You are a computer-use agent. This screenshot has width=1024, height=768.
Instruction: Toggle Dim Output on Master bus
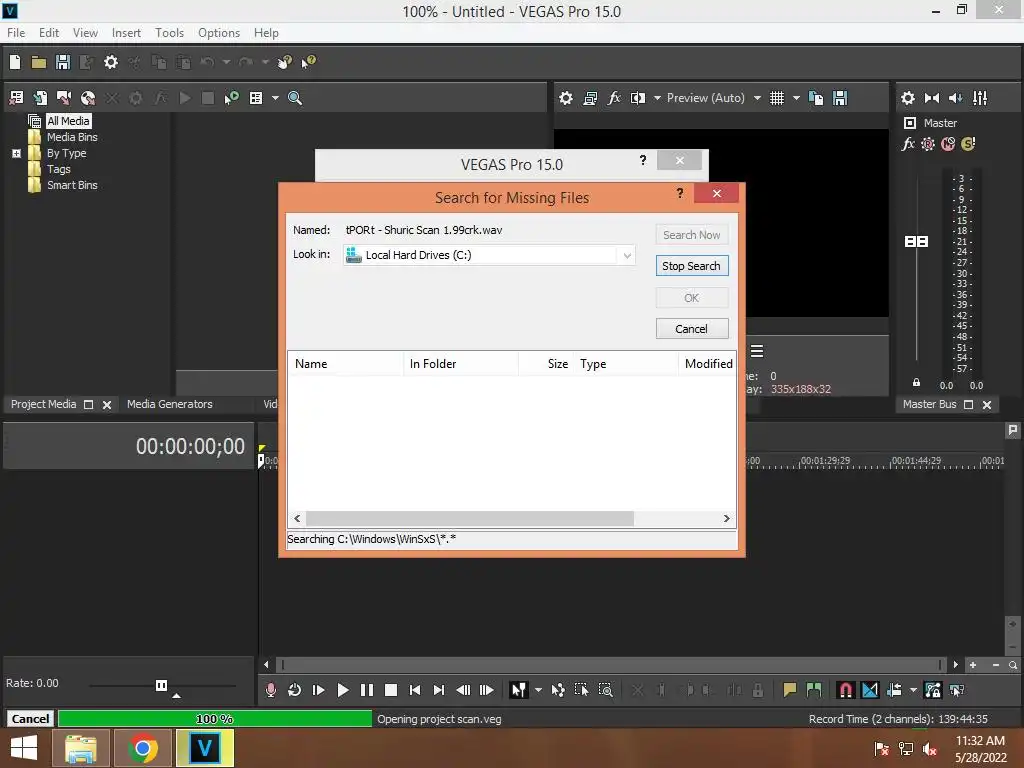956,98
